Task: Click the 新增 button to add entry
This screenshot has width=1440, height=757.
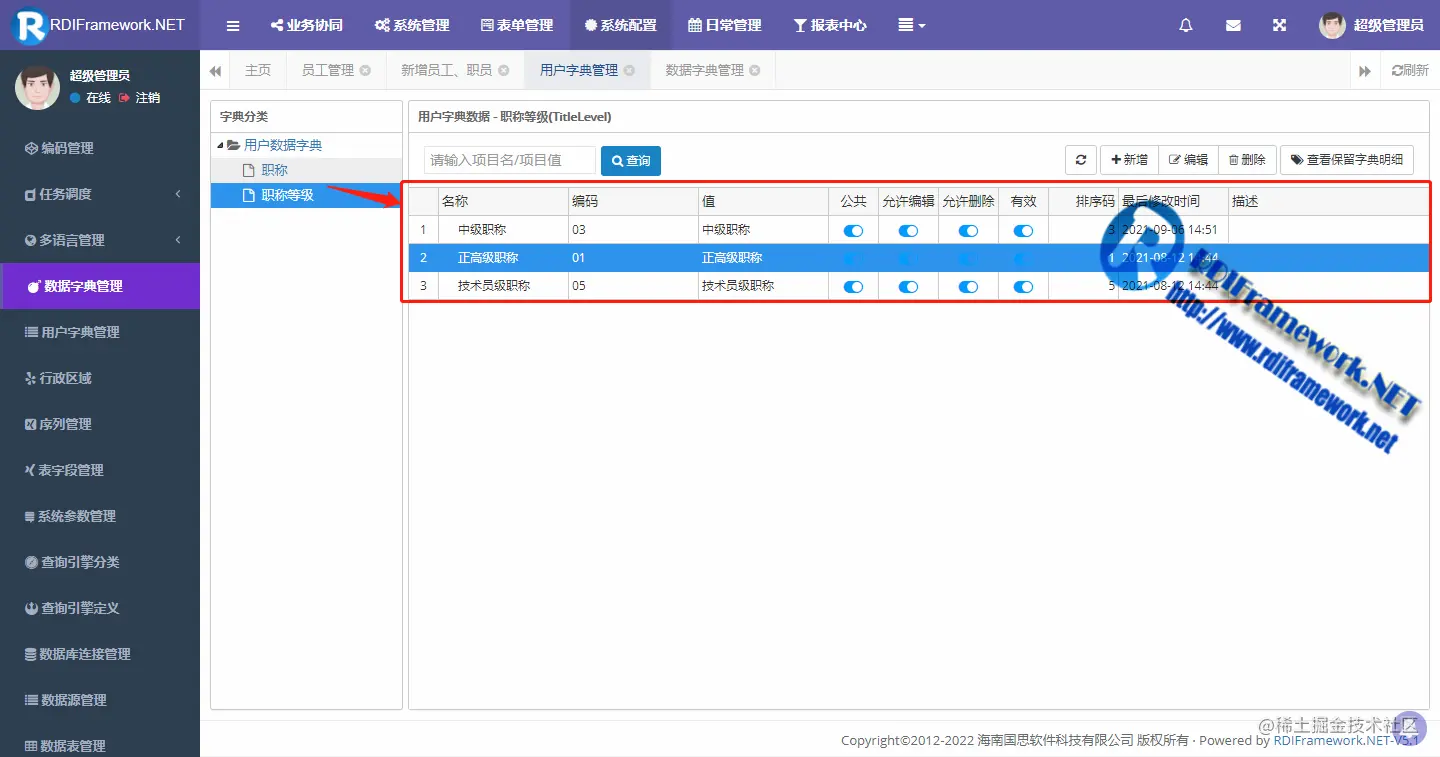Action: tap(1128, 160)
